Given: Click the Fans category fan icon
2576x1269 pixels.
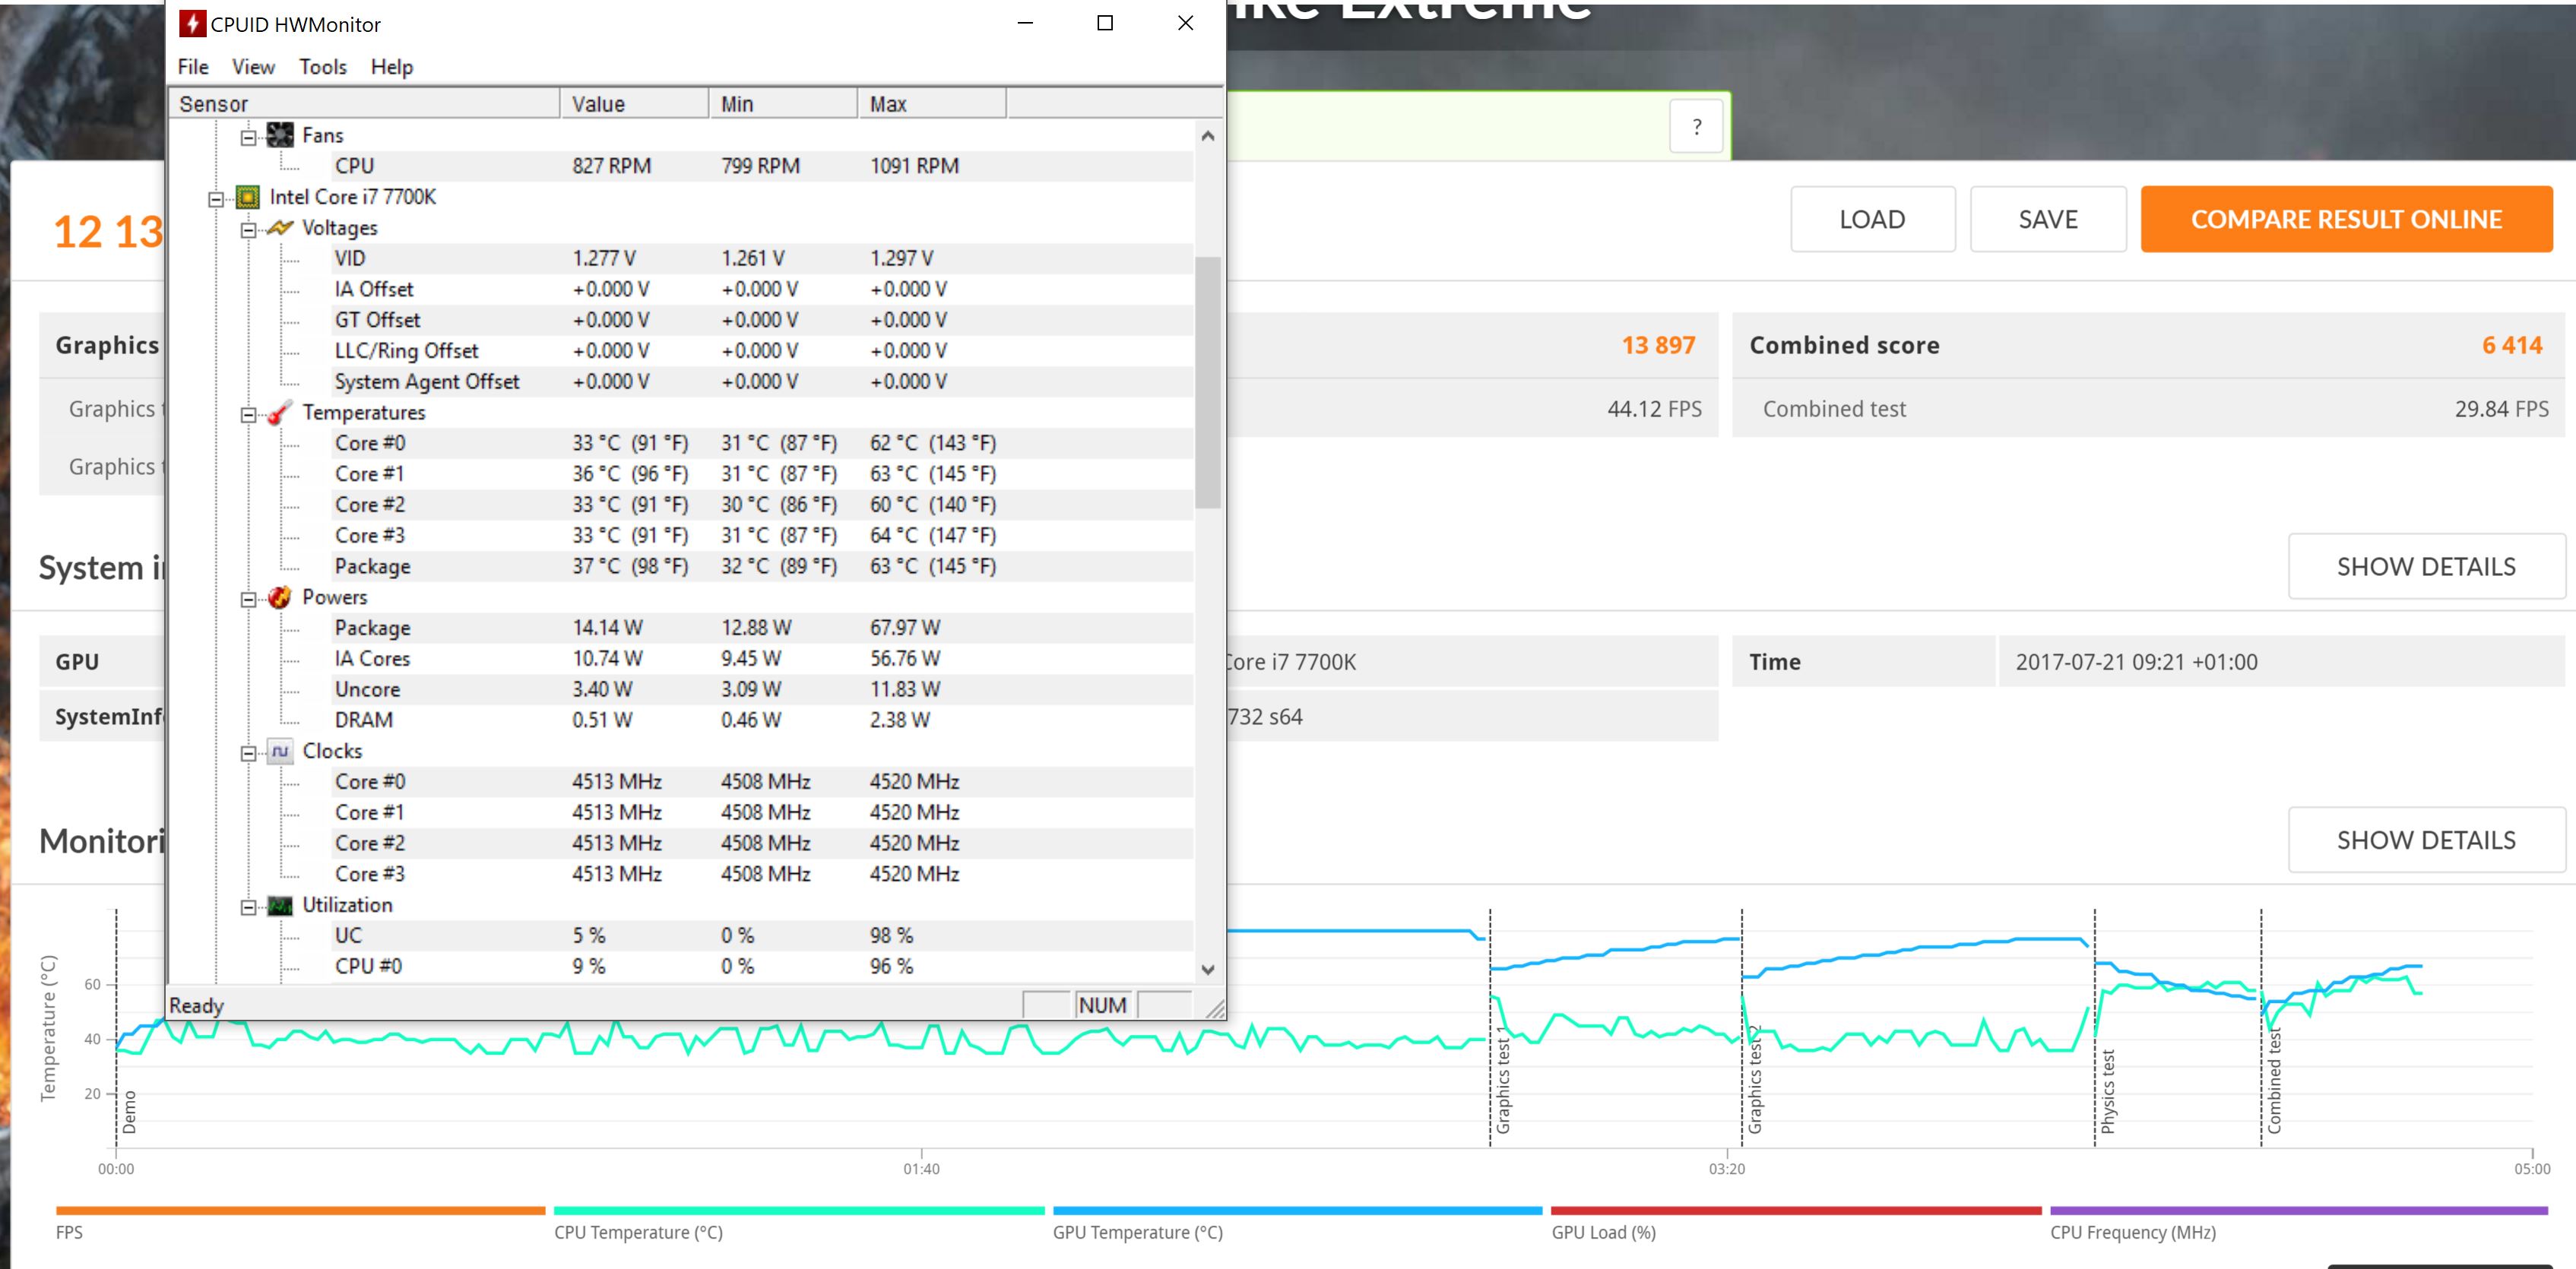Looking at the screenshot, I should click(x=280, y=135).
